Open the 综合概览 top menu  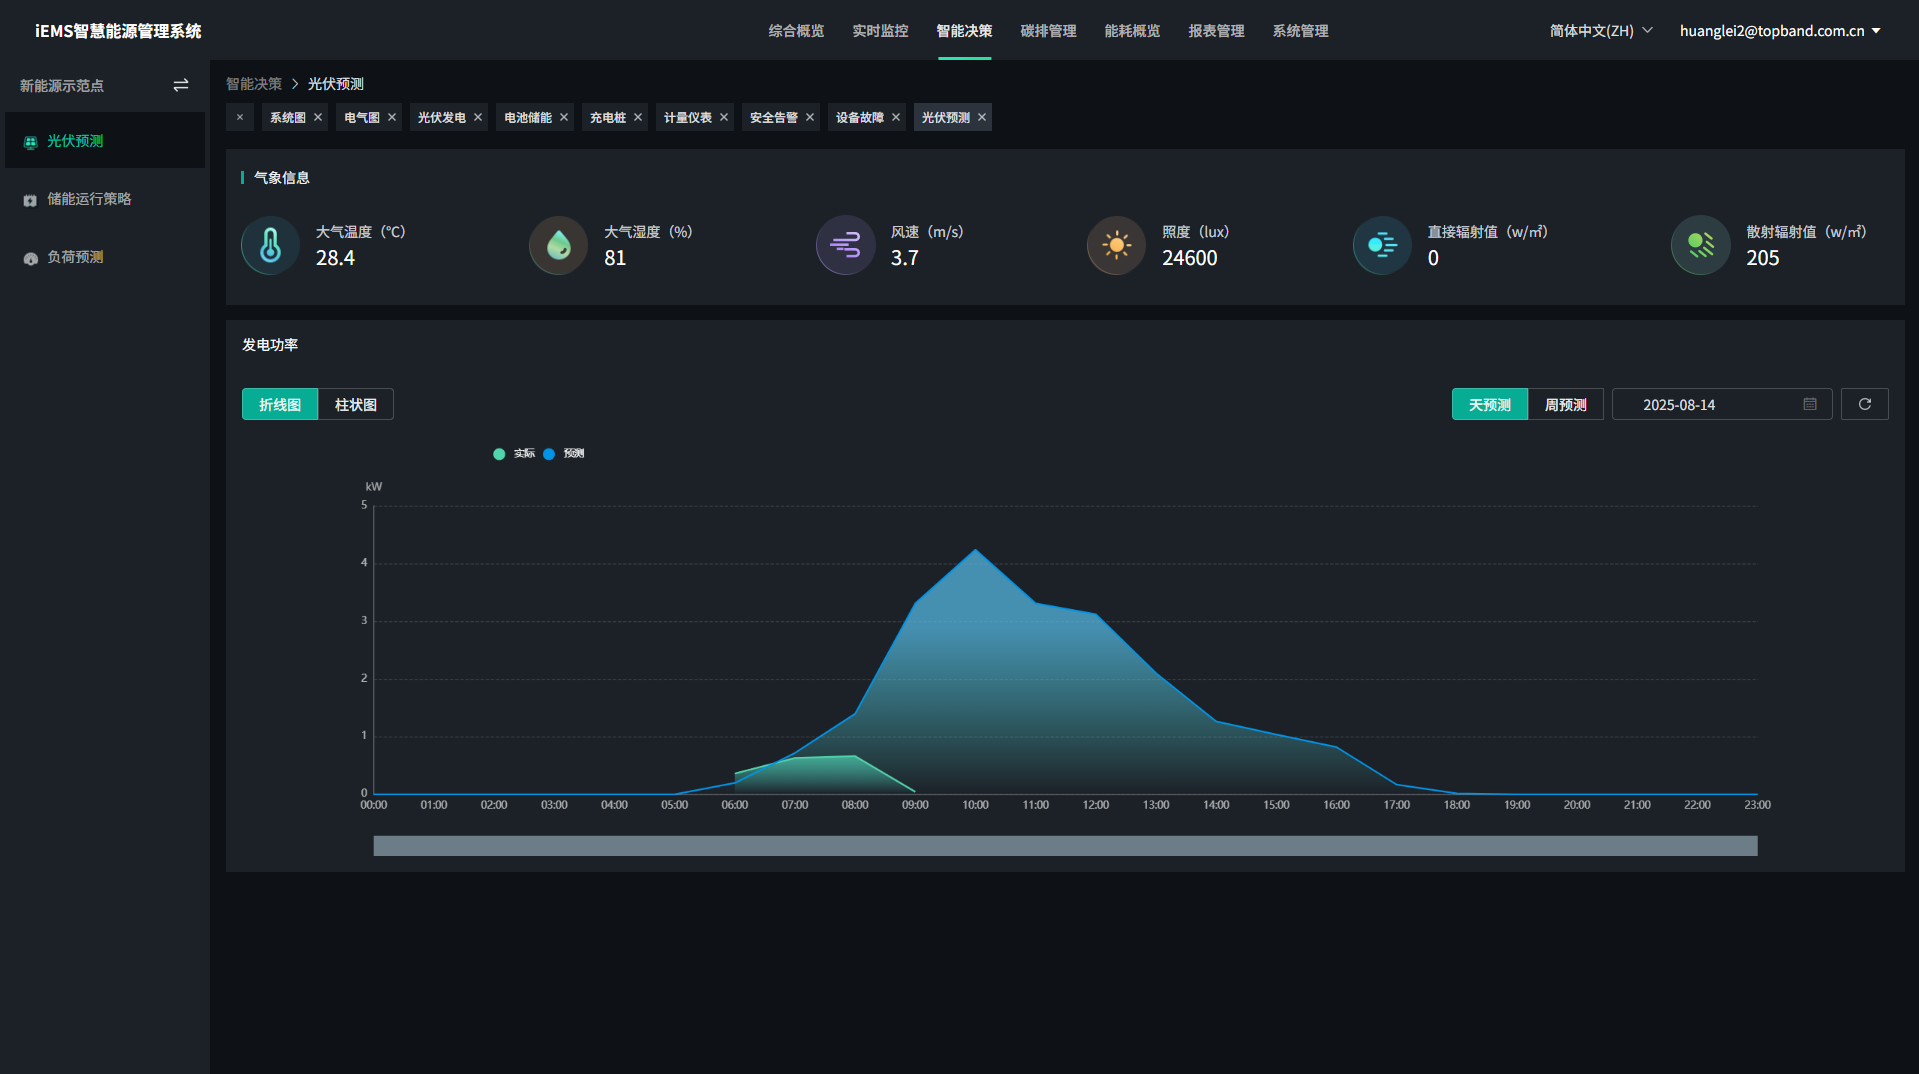coord(796,31)
